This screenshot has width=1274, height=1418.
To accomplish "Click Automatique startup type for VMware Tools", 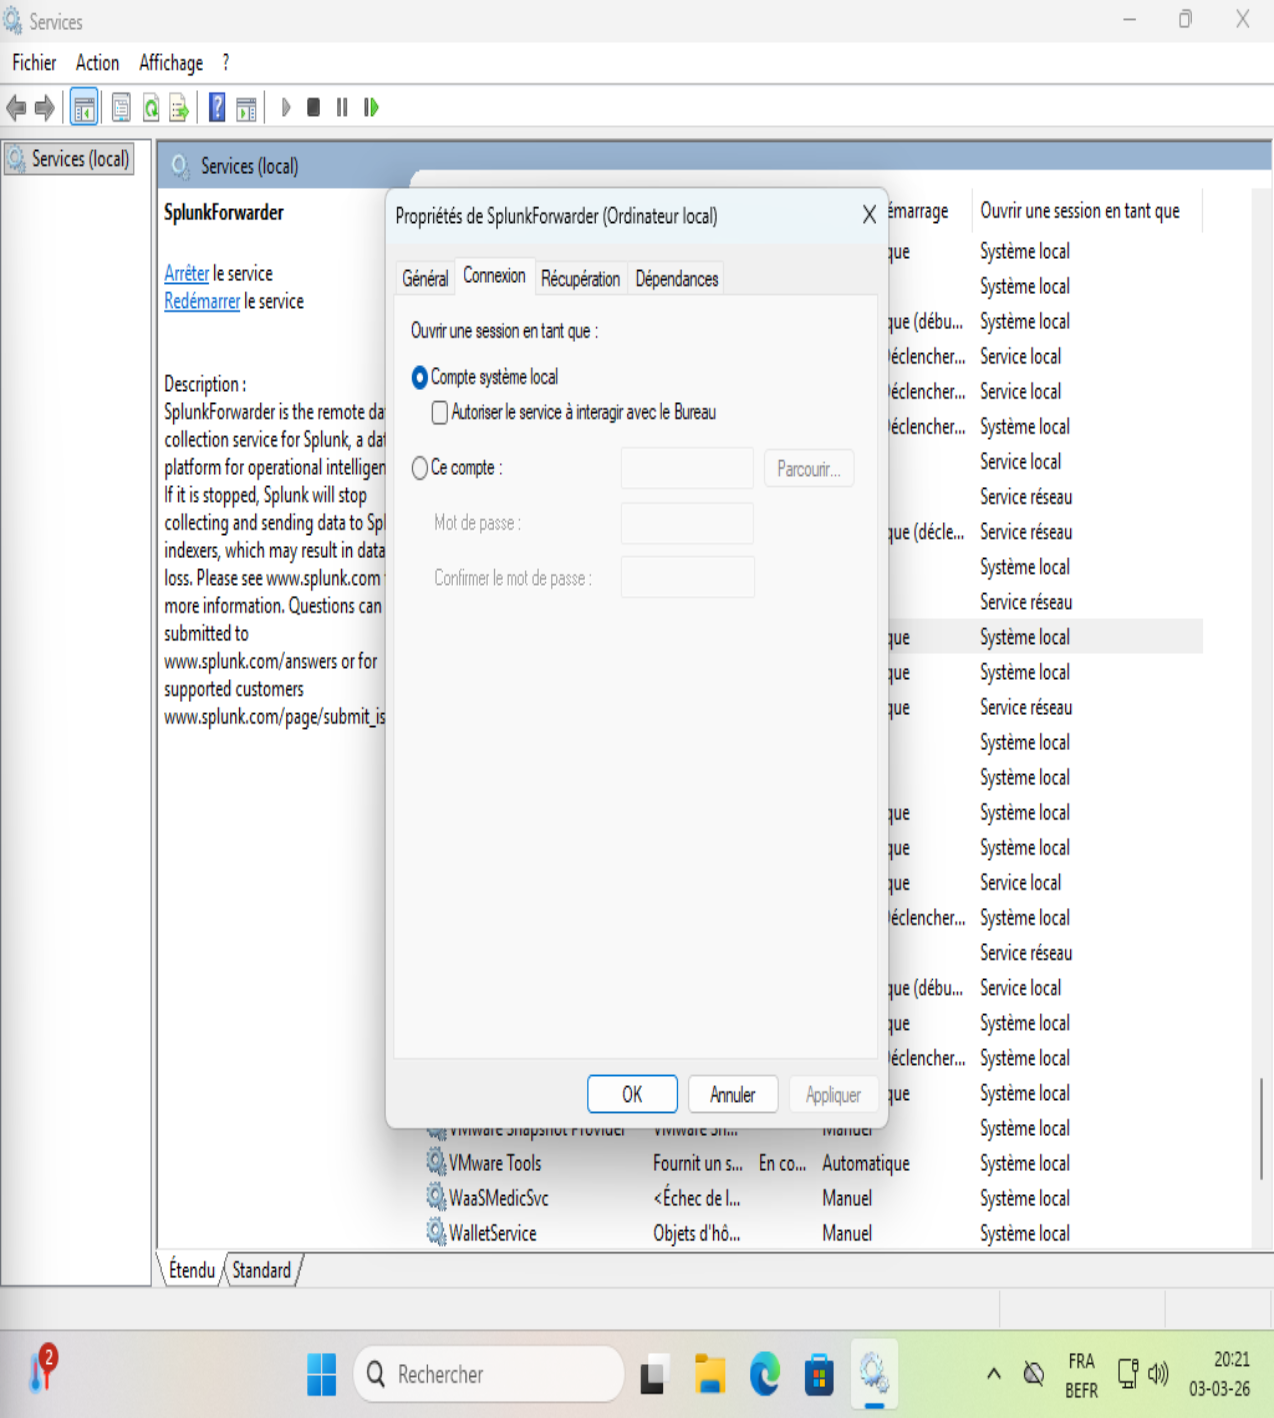I will [866, 1163].
